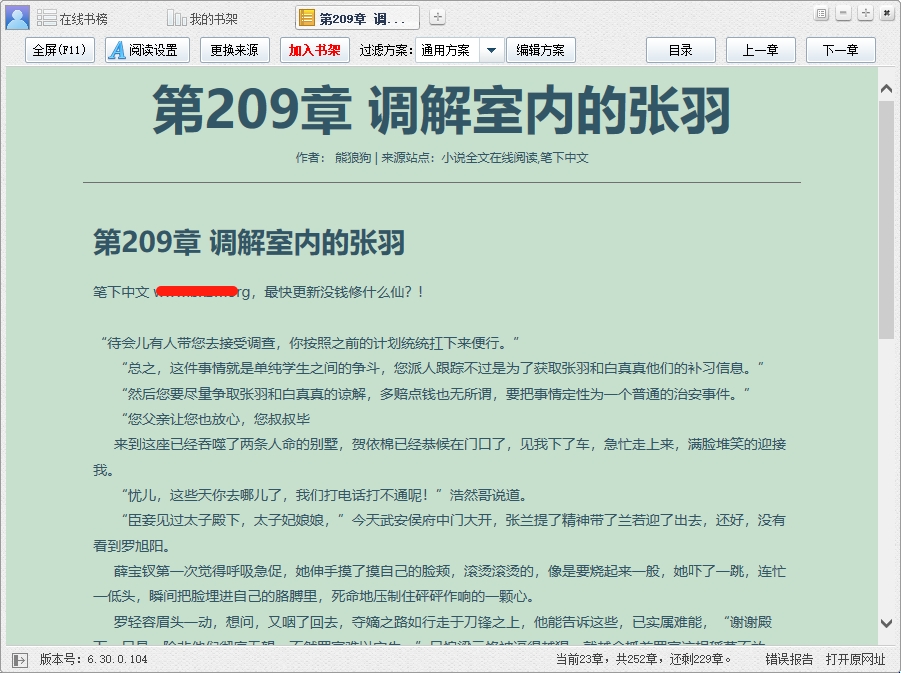Go to next chapter with 下一章
Image resolution: width=901 pixels, height=673 pixels.
(x=840, y=50)
